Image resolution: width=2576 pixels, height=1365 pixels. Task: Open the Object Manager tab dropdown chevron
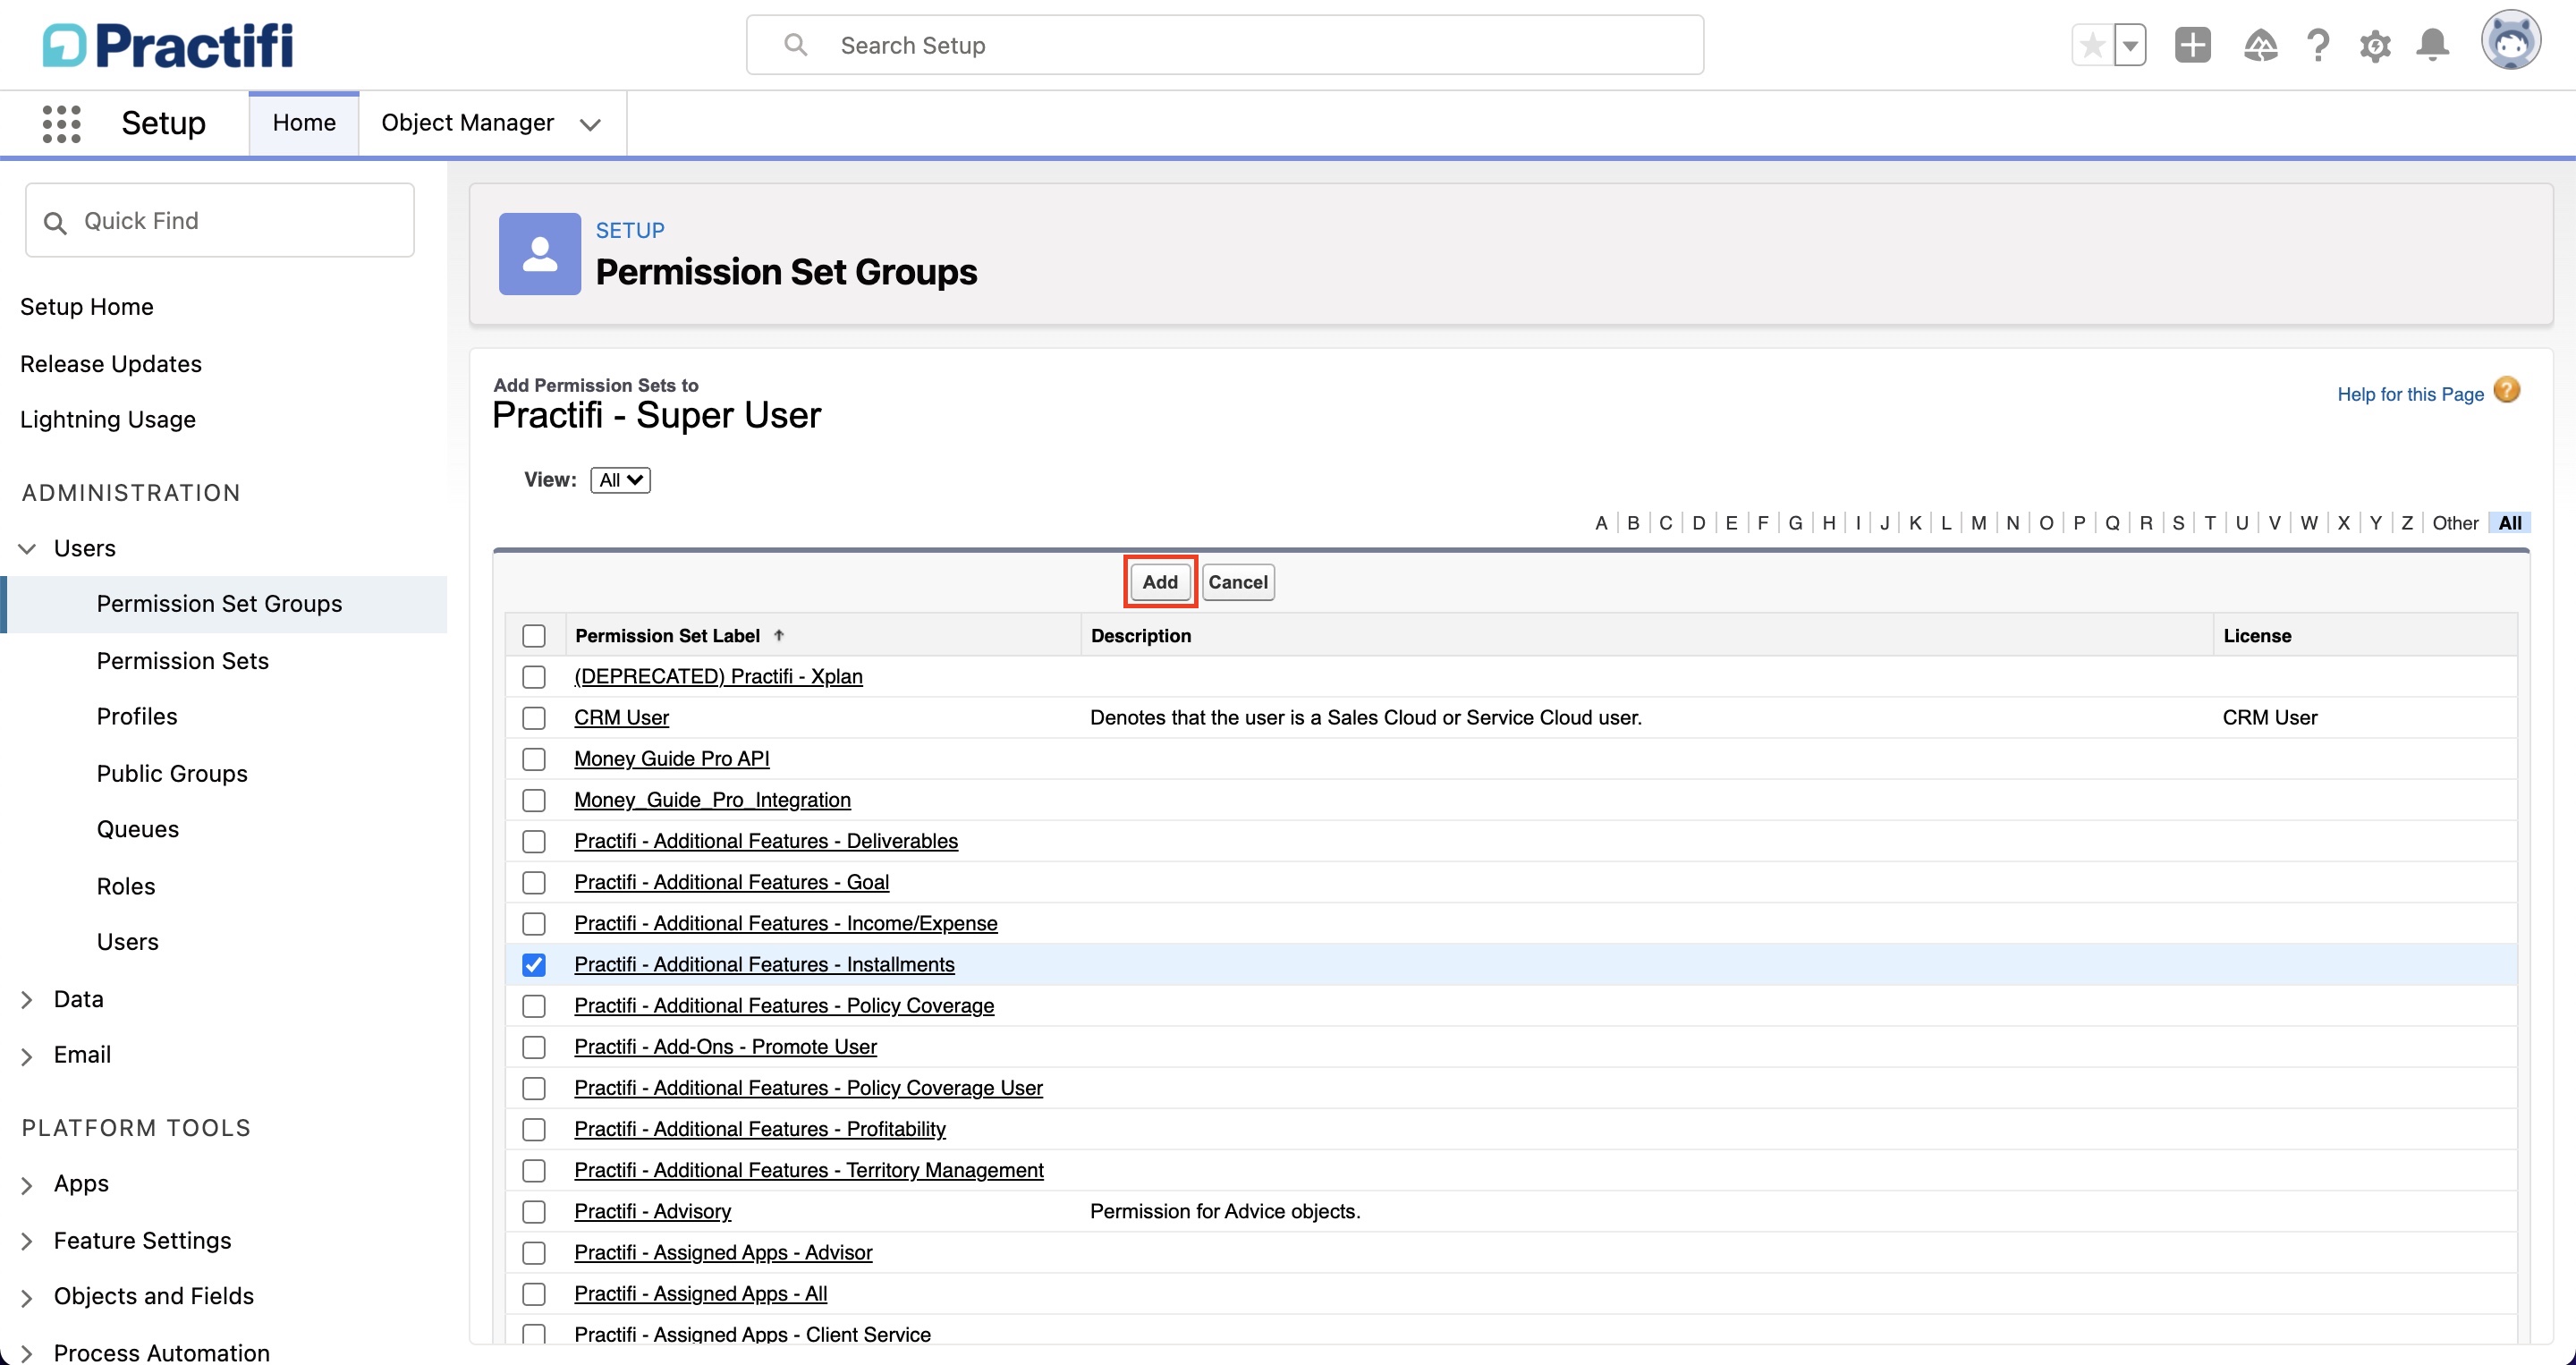coord(591,125)
